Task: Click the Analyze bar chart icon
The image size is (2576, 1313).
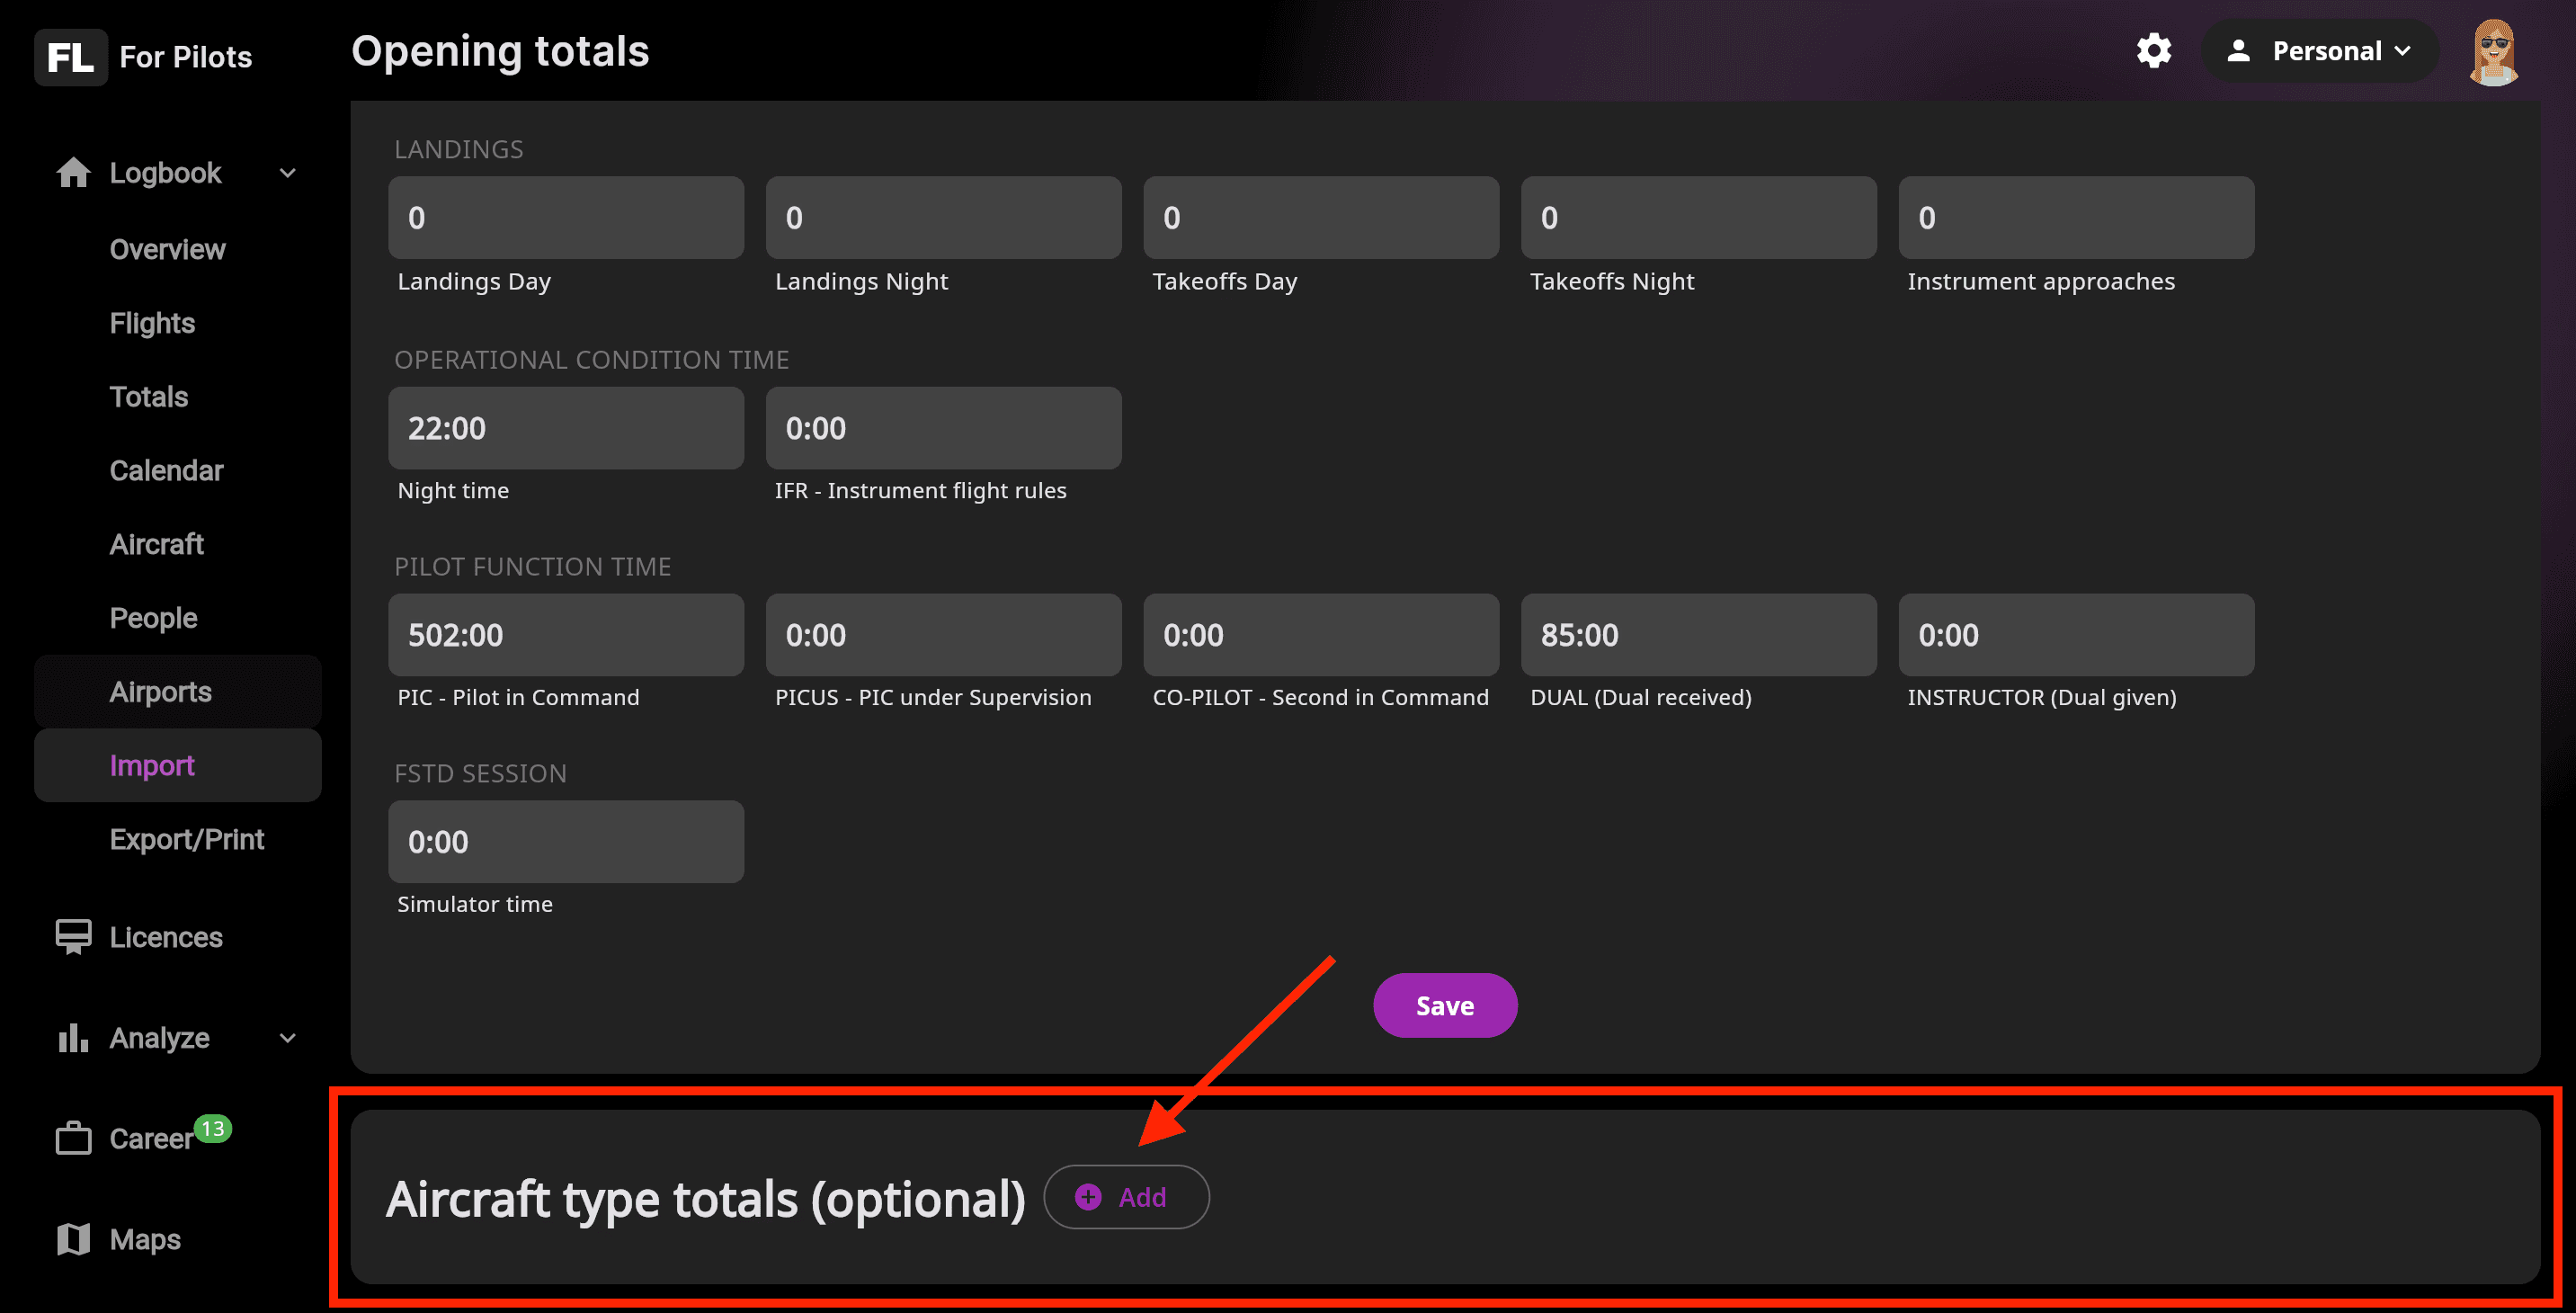Action: 73,1038
